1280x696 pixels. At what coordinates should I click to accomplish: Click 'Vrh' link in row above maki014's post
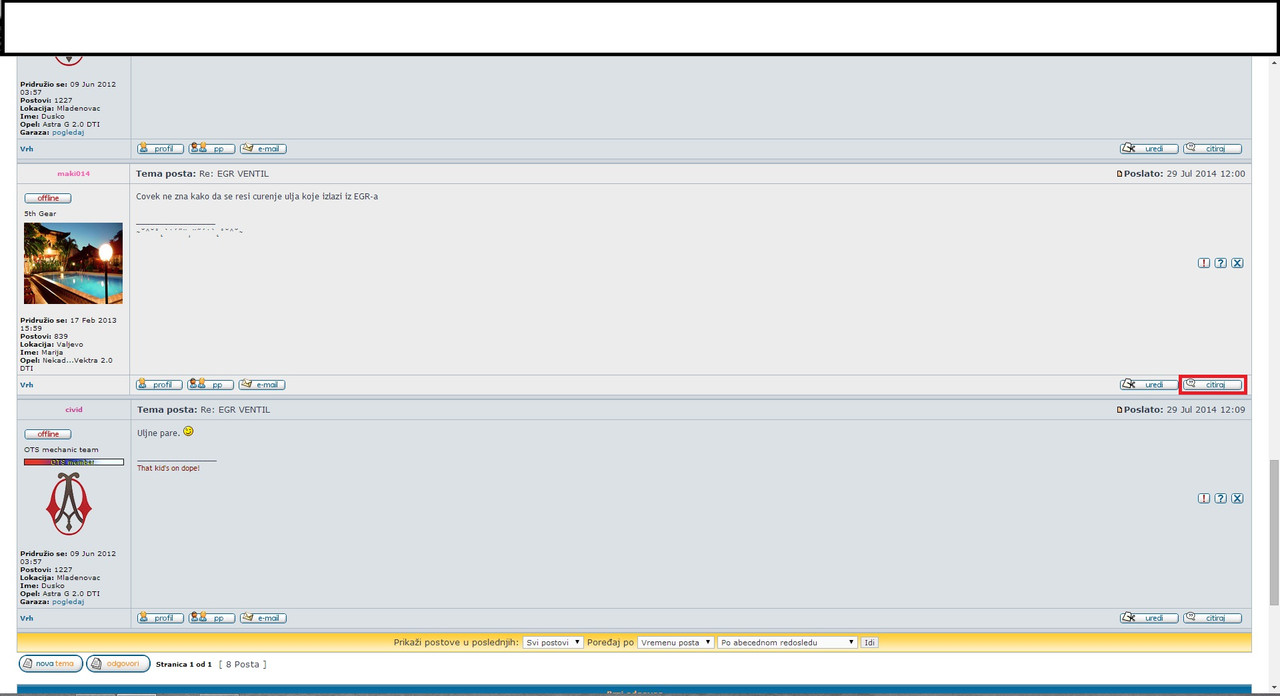26,149
